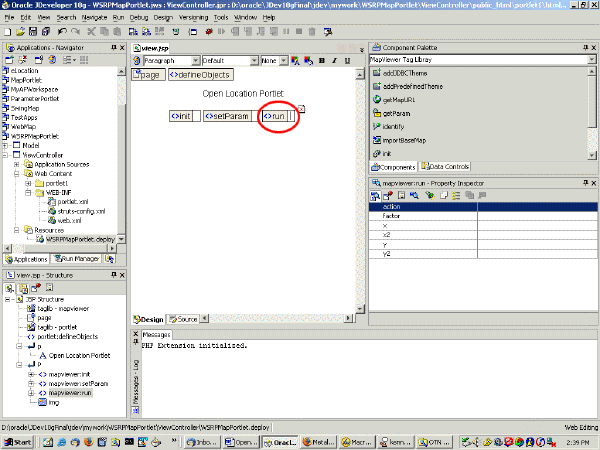Click the page tag in editor
This screenshot has width=600, height=450.
click(x=148, y=75)
